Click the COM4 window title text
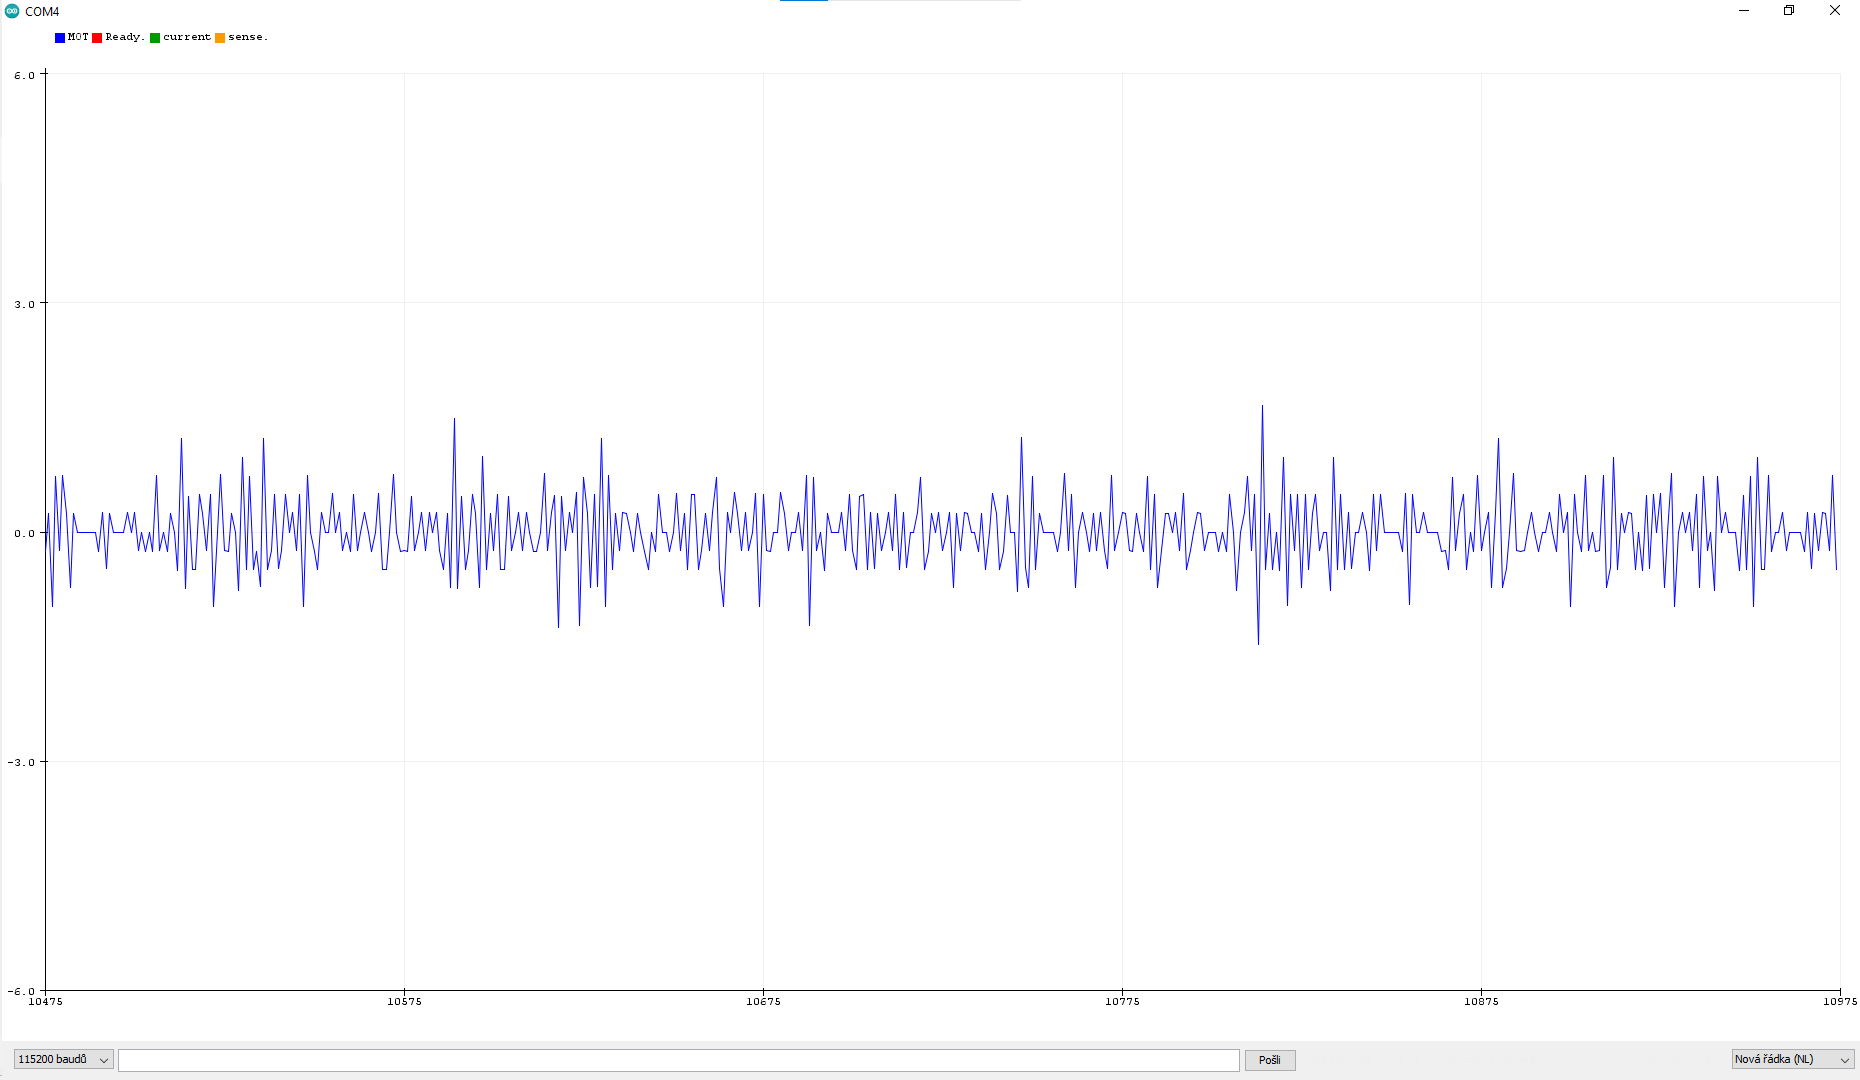 coord(42,12)
